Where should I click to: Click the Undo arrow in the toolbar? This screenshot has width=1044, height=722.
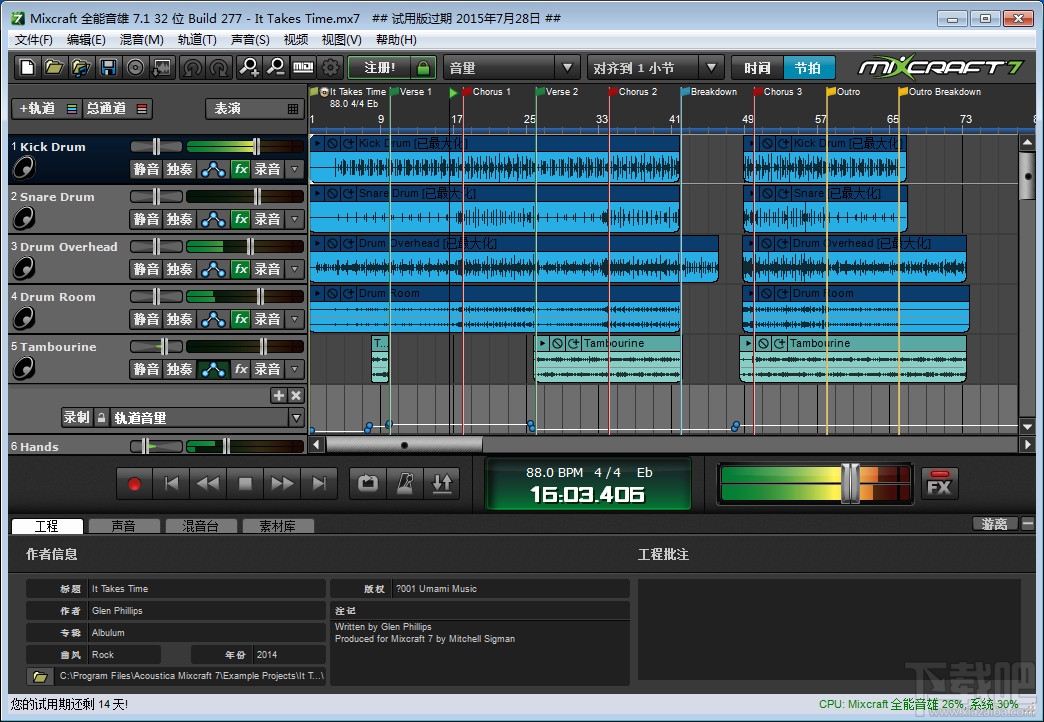[191, 68]
